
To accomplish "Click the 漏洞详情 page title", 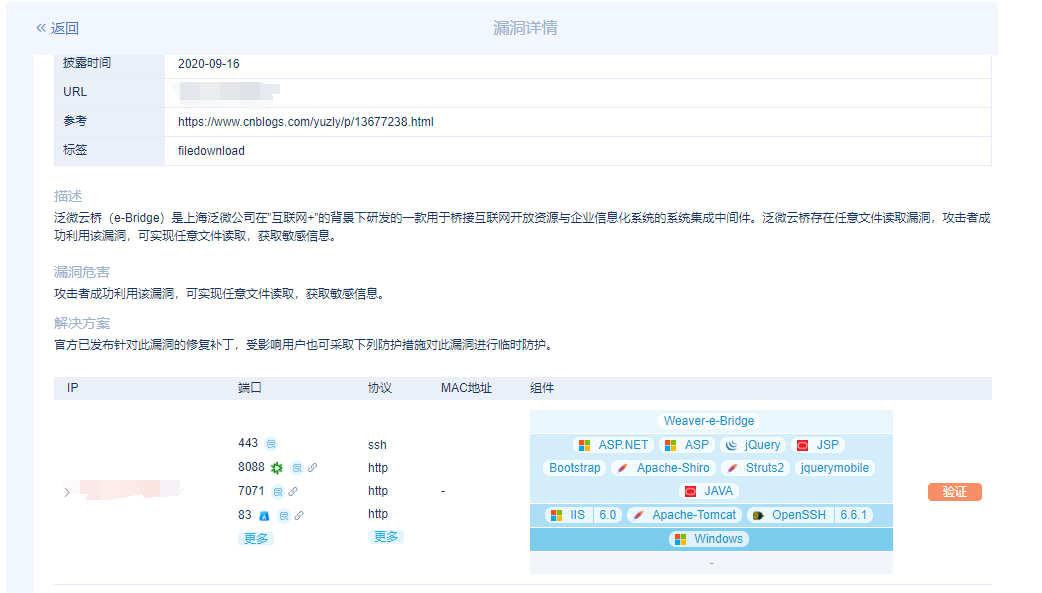I will 525,28.
